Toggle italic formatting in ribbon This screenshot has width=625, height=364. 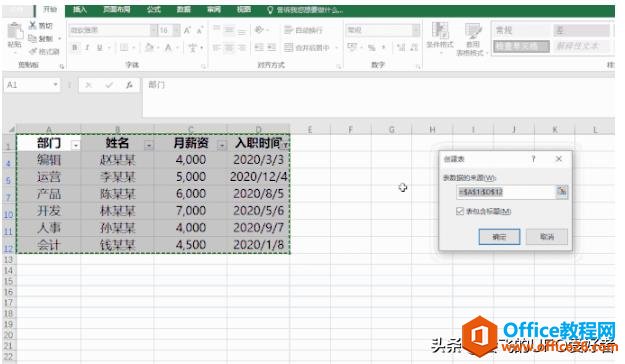pyautogui.click(x=87, y=47)
